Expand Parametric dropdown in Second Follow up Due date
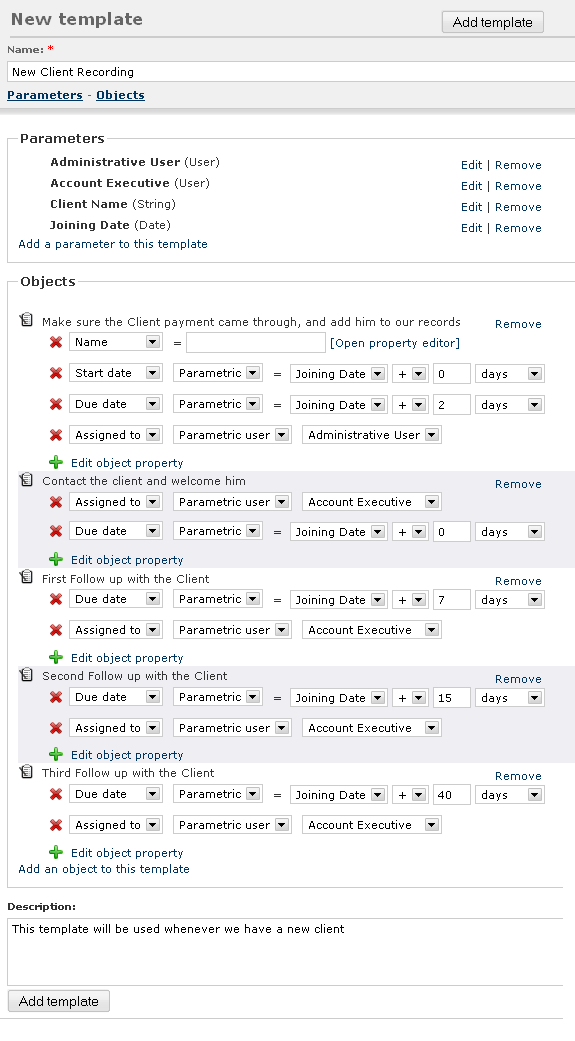 click(x=218, y=697)
